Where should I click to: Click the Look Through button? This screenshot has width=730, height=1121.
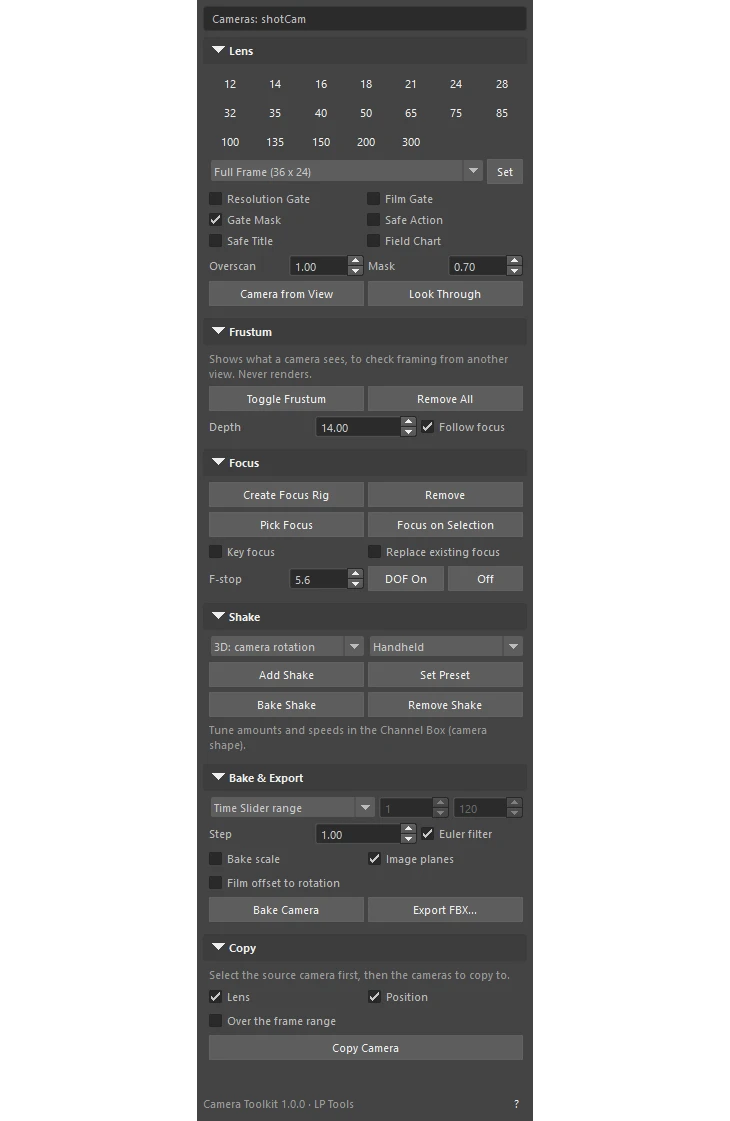(x=445, y=294)
